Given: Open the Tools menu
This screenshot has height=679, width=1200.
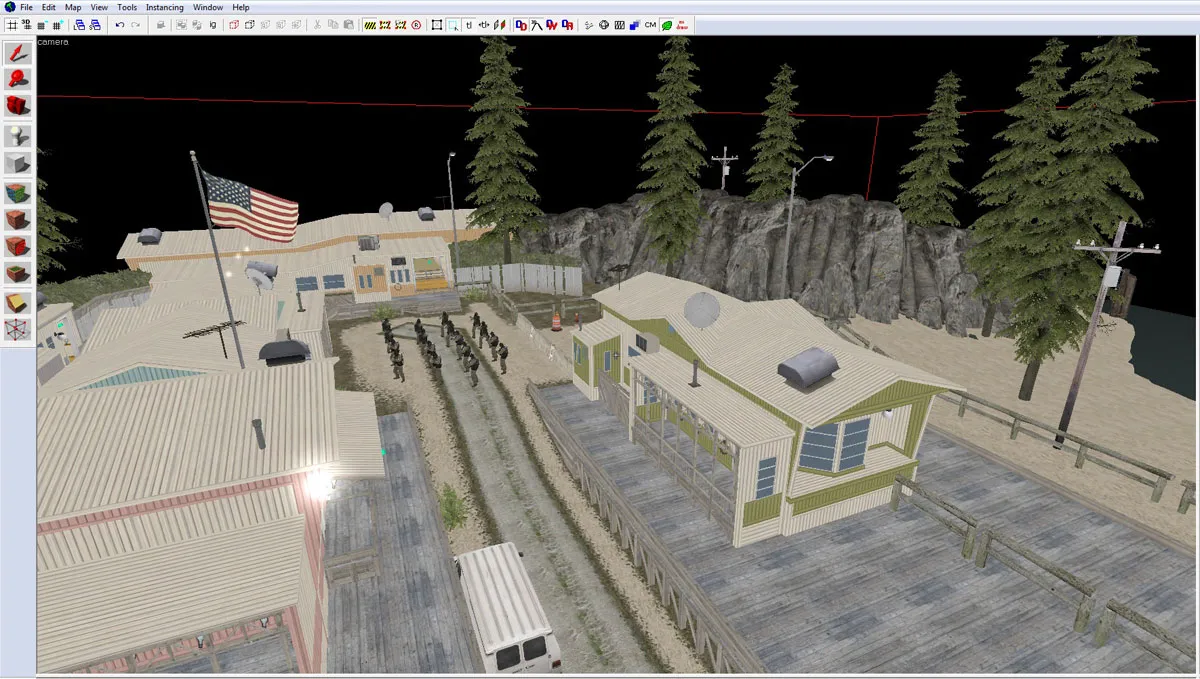Looking at the screenshot, I should pos(127,7).
